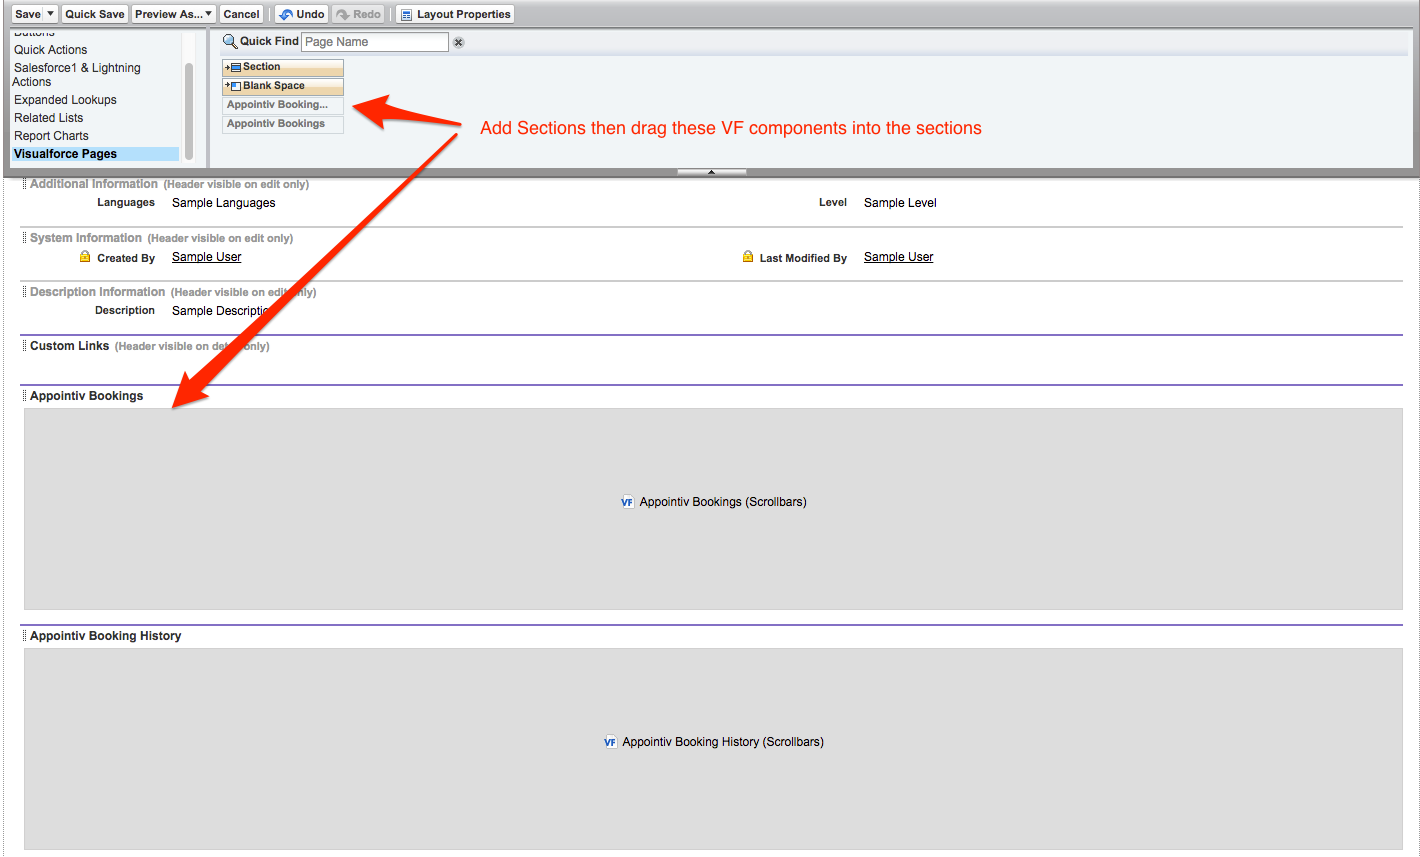
Task: Click the VF icon of Appointiv Booking History
Action: tap(610, 742)
